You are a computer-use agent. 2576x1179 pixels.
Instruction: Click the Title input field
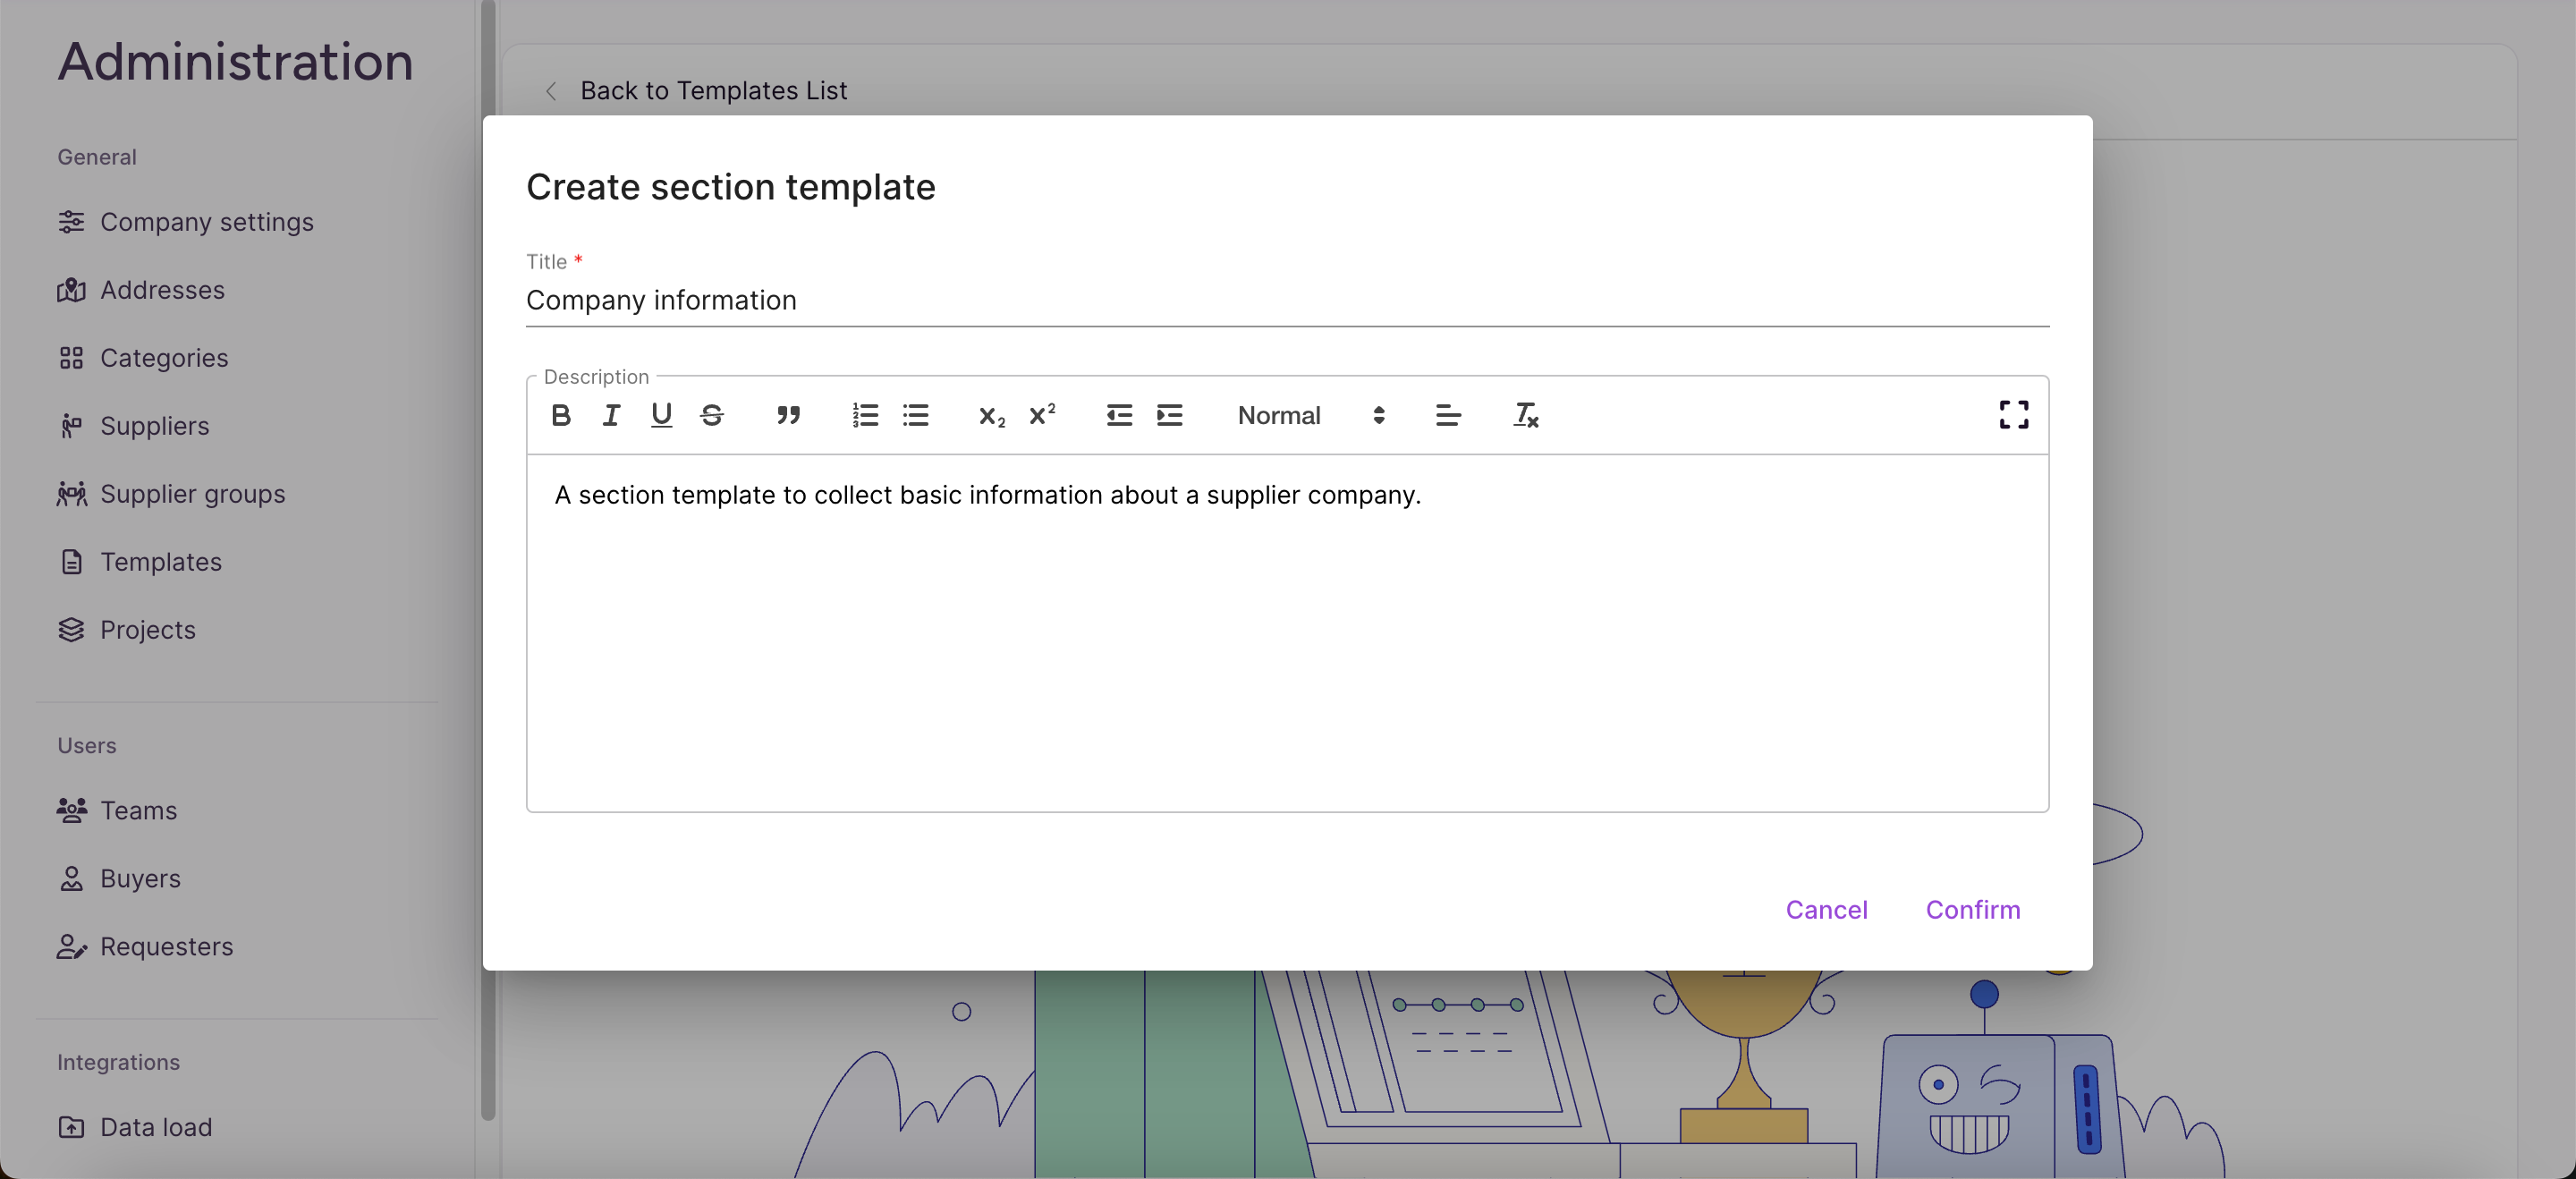[x=1287, y=300]
